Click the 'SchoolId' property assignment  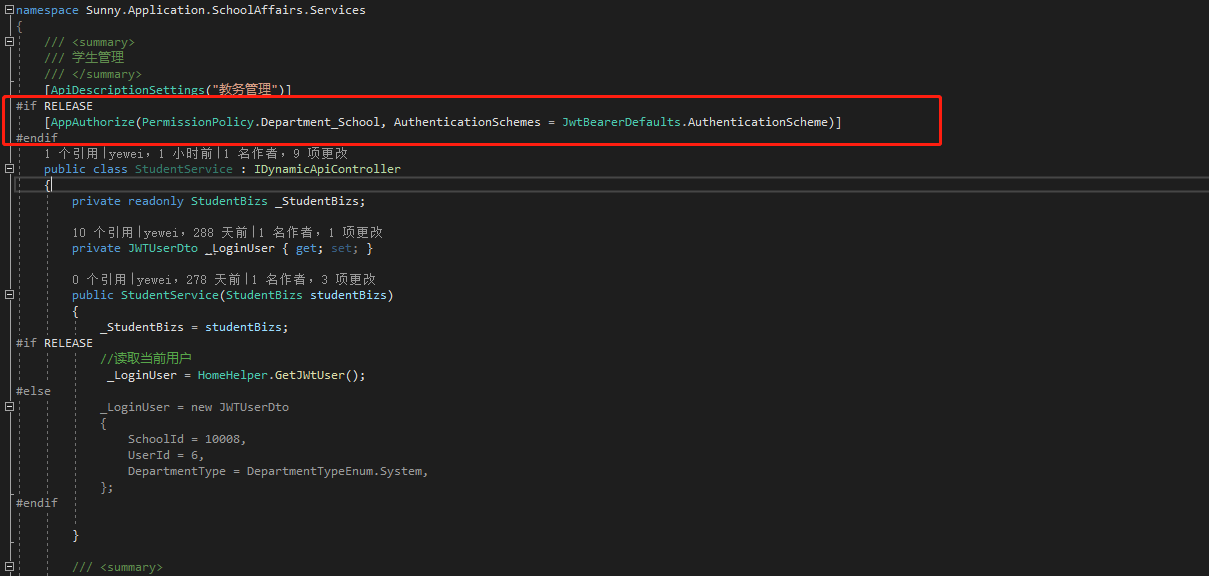[x=156, y=439]
